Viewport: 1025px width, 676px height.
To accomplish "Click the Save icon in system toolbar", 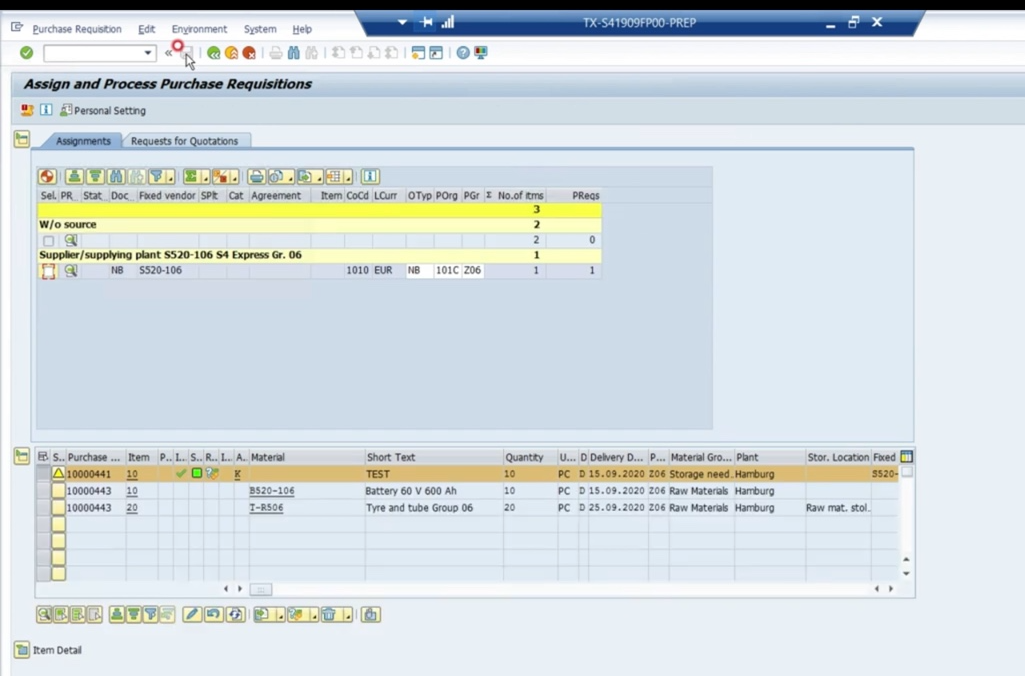I will [x=187, y=53].
